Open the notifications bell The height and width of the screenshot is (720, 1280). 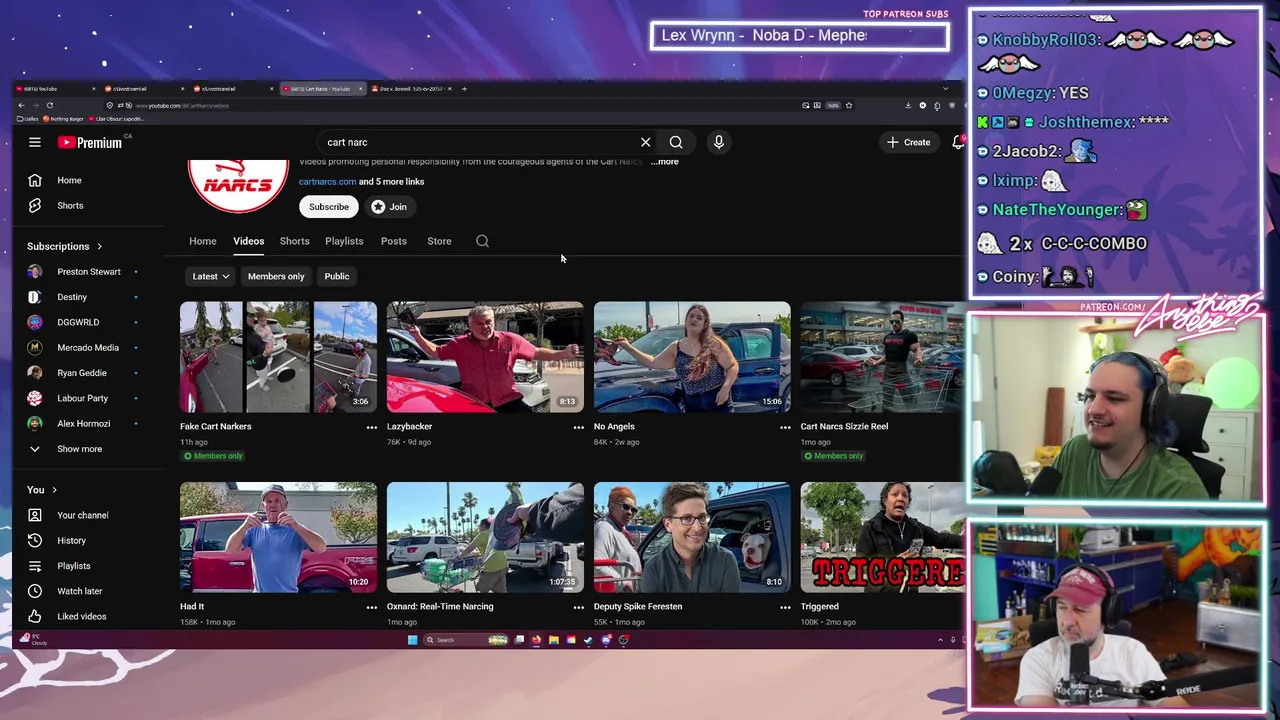pyautogui.click(x=958, y=142)
